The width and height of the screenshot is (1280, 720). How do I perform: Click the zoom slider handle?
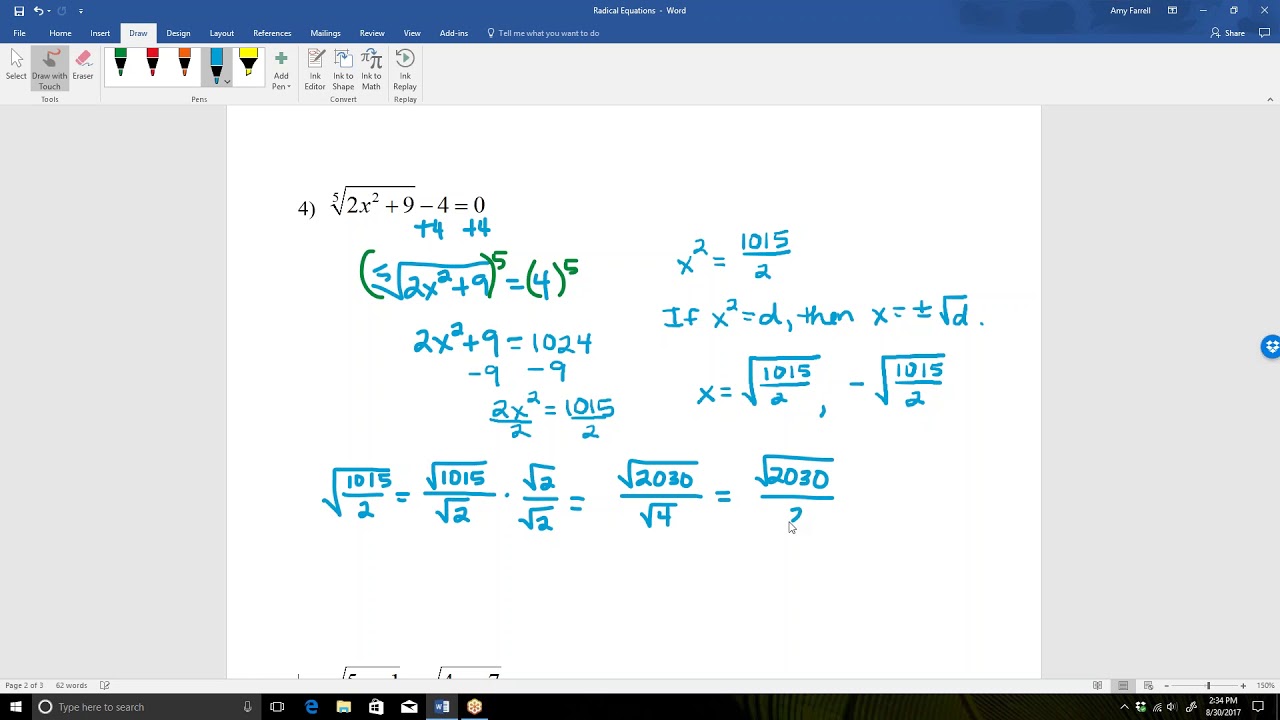click(x=1208, y=685)
